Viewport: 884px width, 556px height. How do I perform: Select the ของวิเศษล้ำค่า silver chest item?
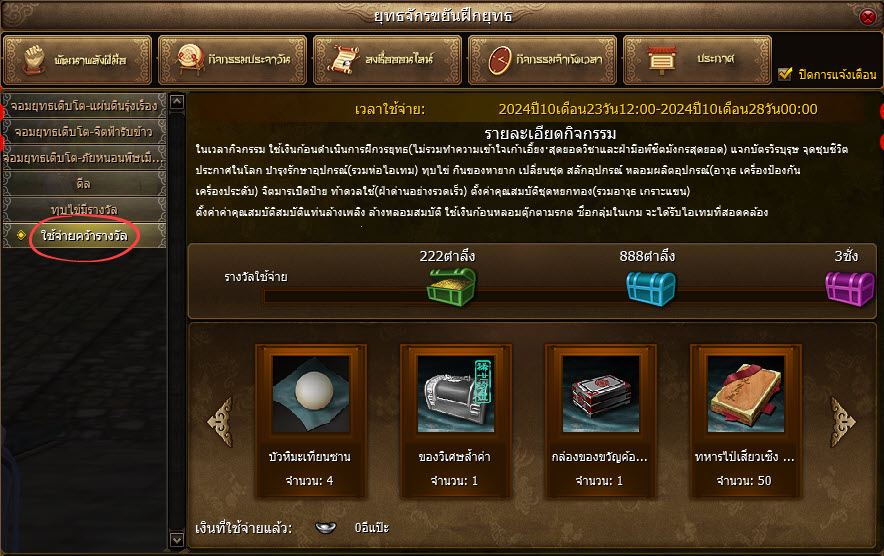tap(456, 394)
